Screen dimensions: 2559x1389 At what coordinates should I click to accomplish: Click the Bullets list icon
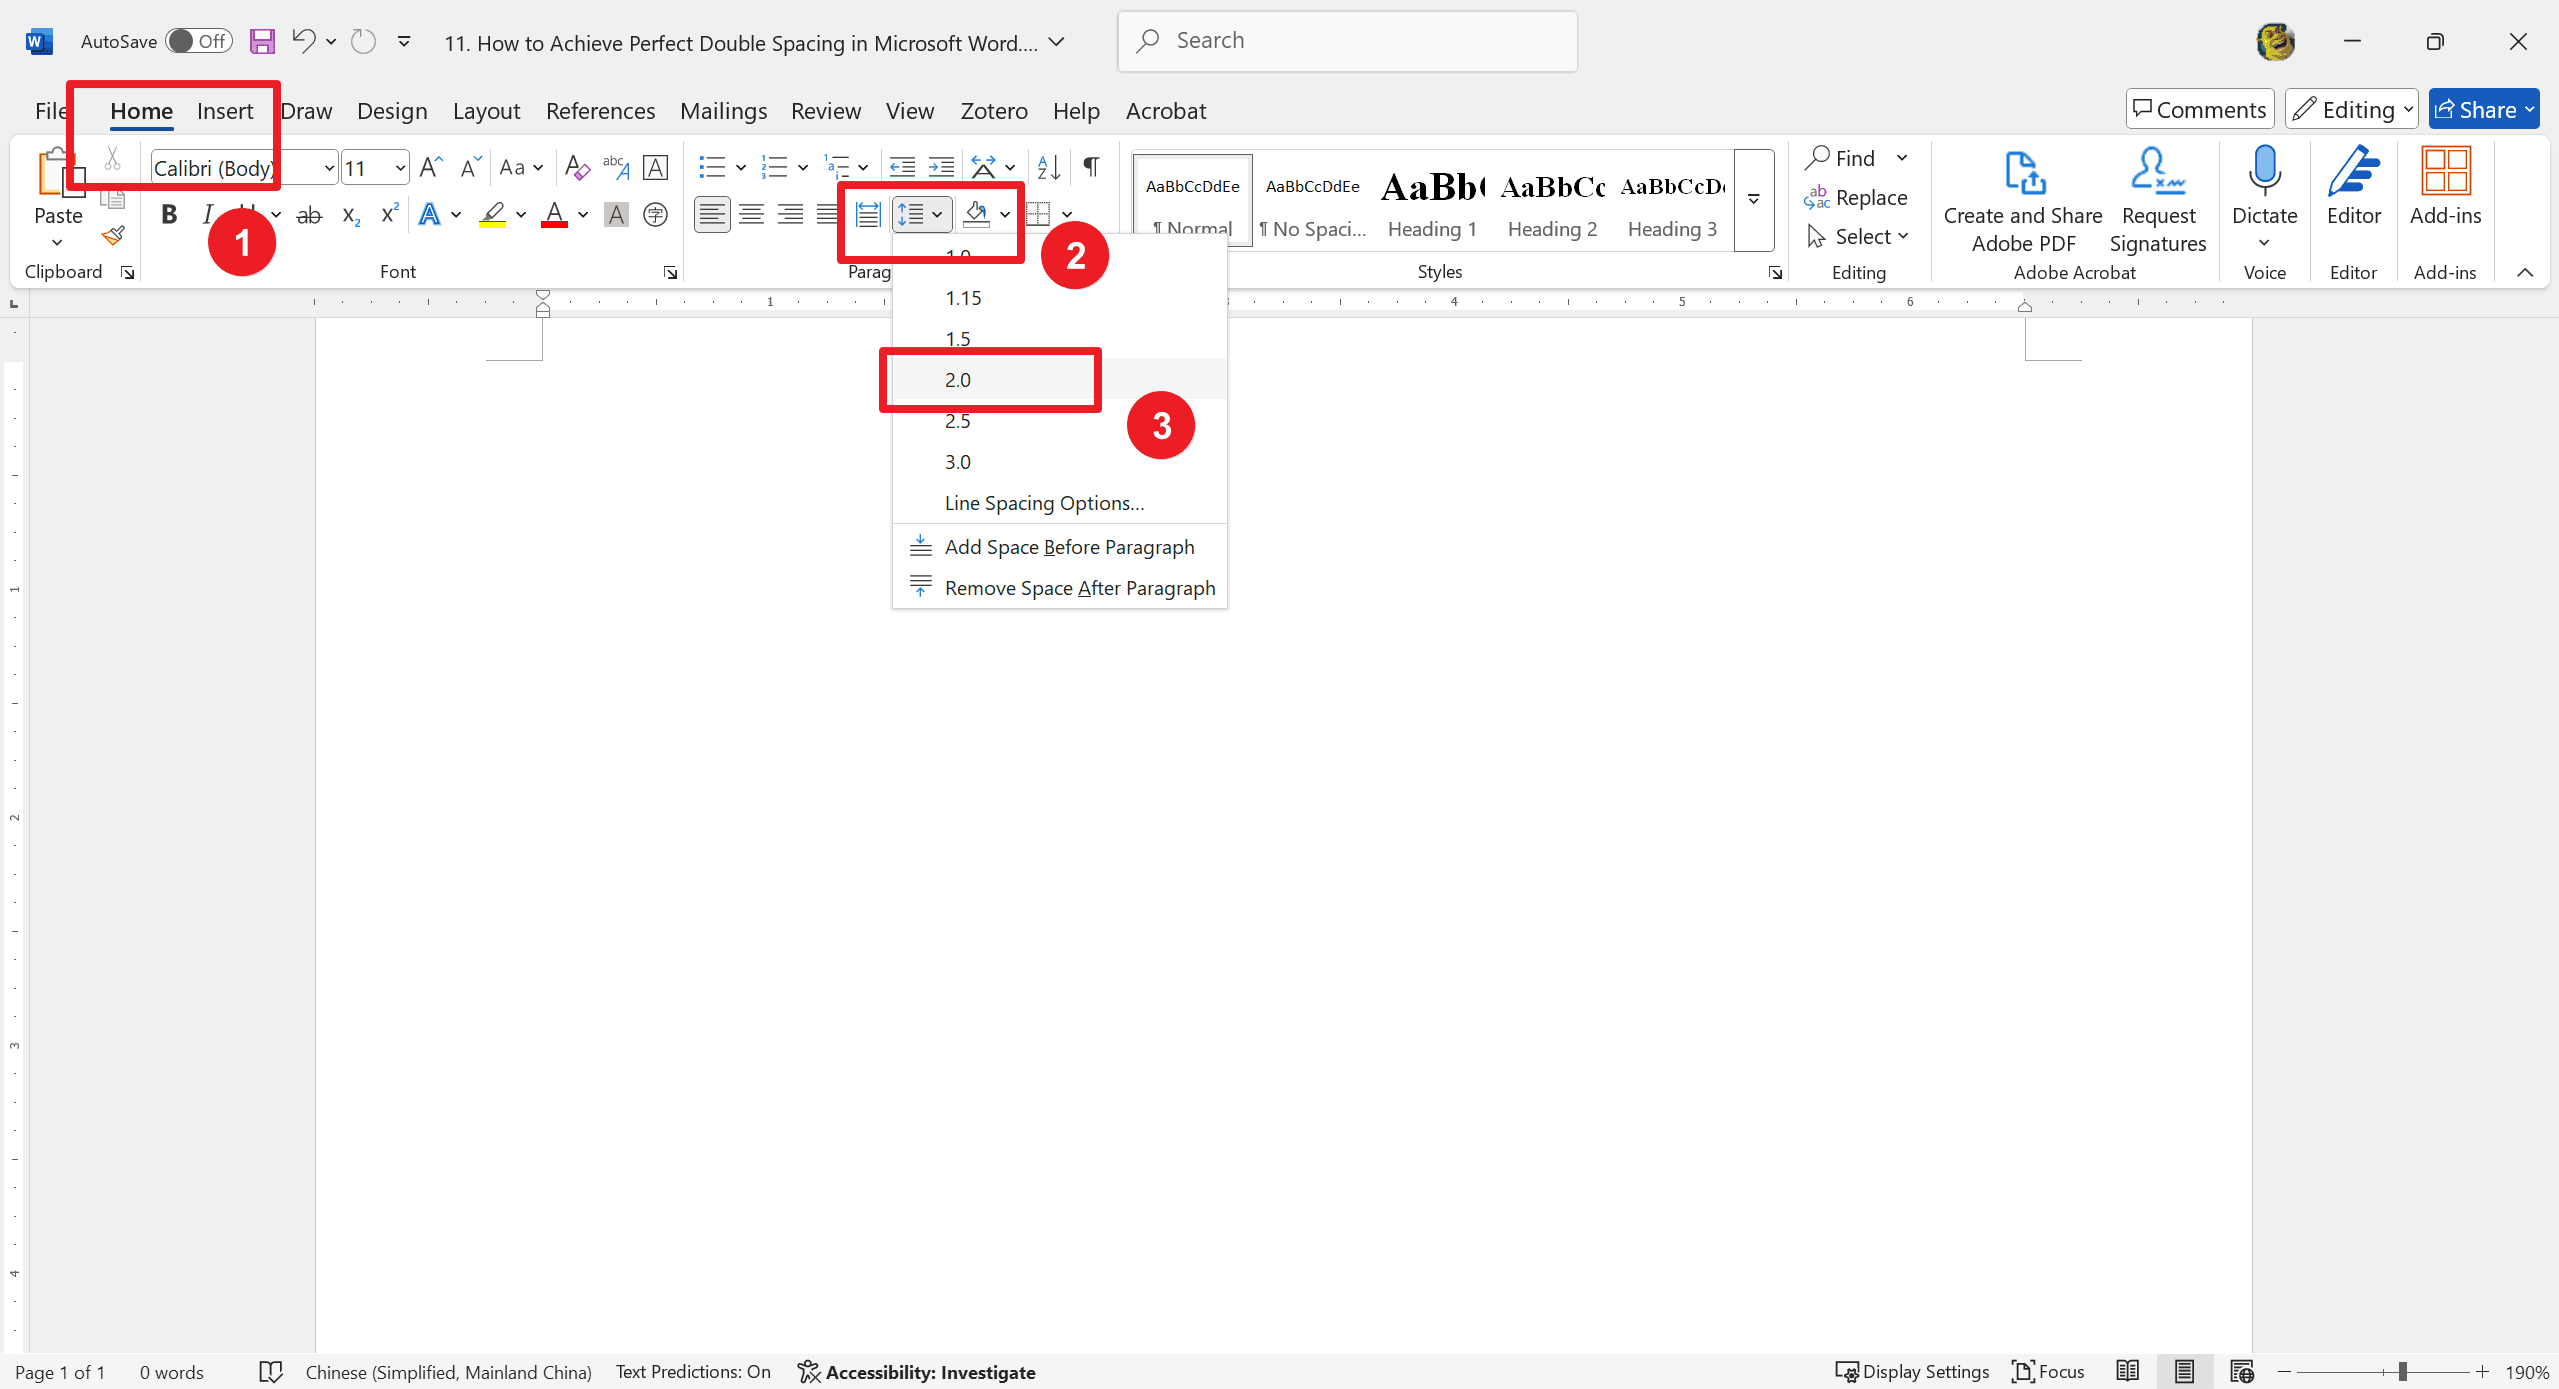pyautogui.click(x=713, y=166)
